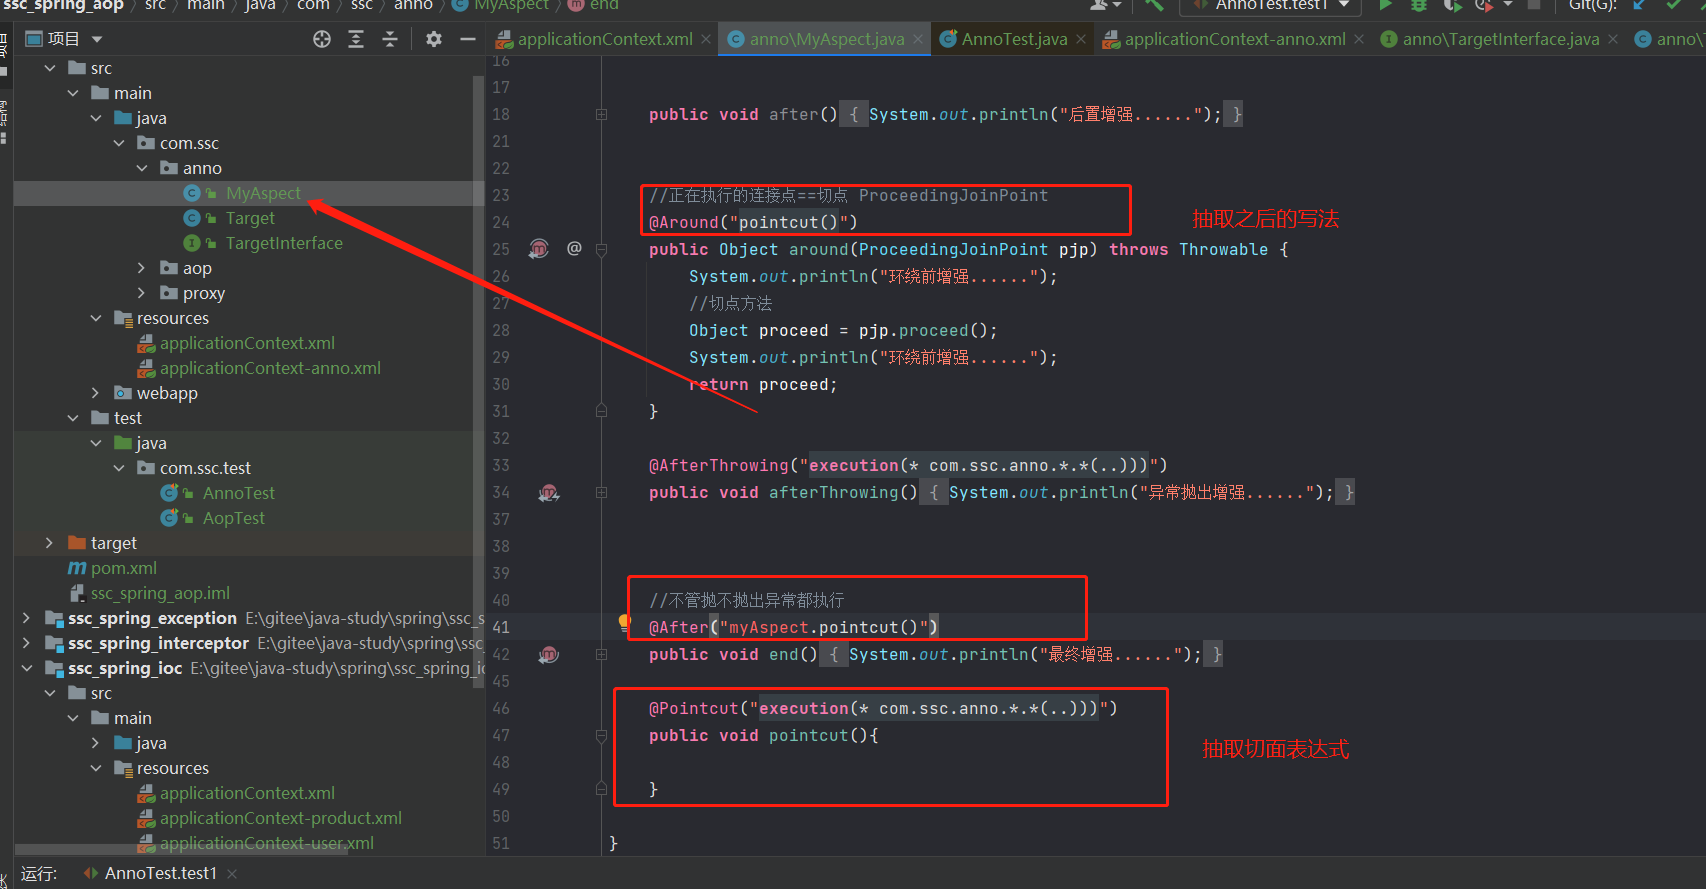
Task: Click line number 41 in gutter
Action: (501, 627)
